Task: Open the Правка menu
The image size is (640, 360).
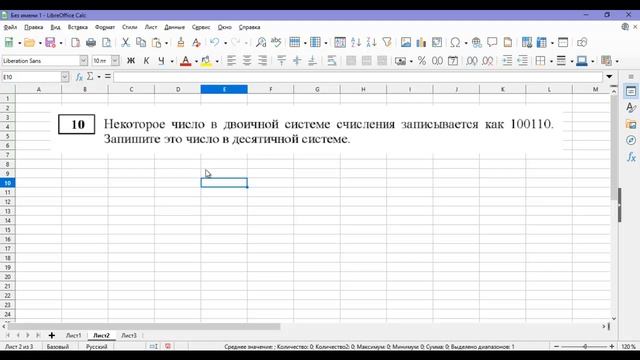Action: pos(33,27)
